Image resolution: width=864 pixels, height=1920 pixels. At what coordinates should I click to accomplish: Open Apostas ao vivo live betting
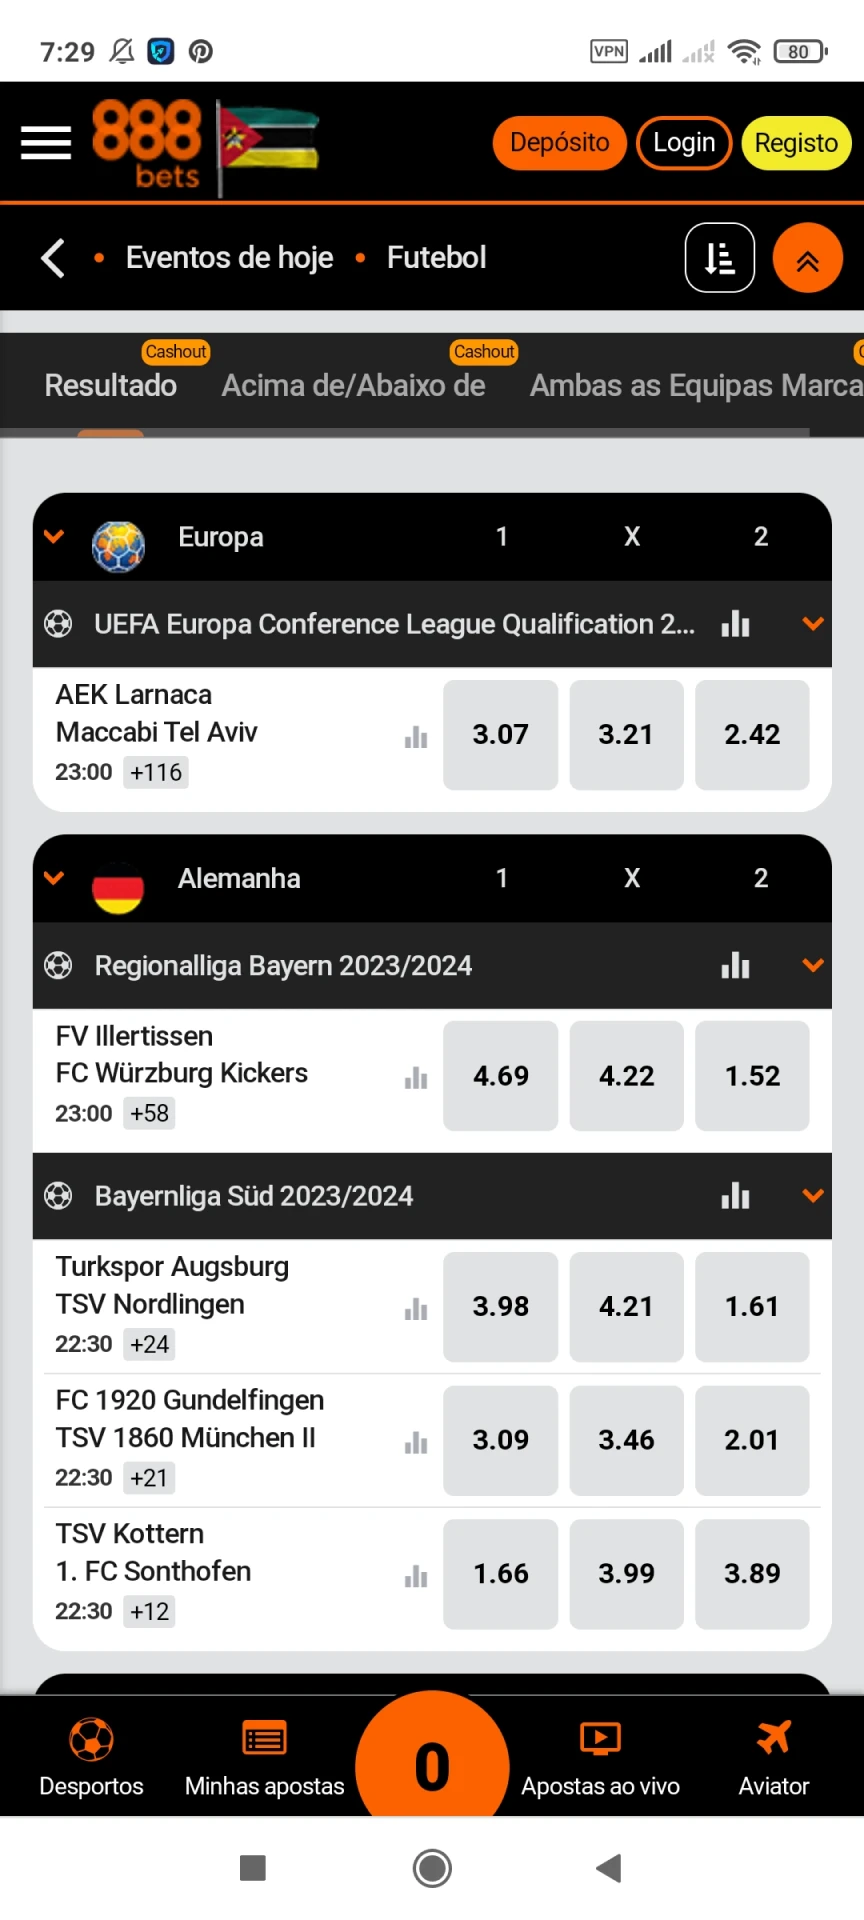600,1758
